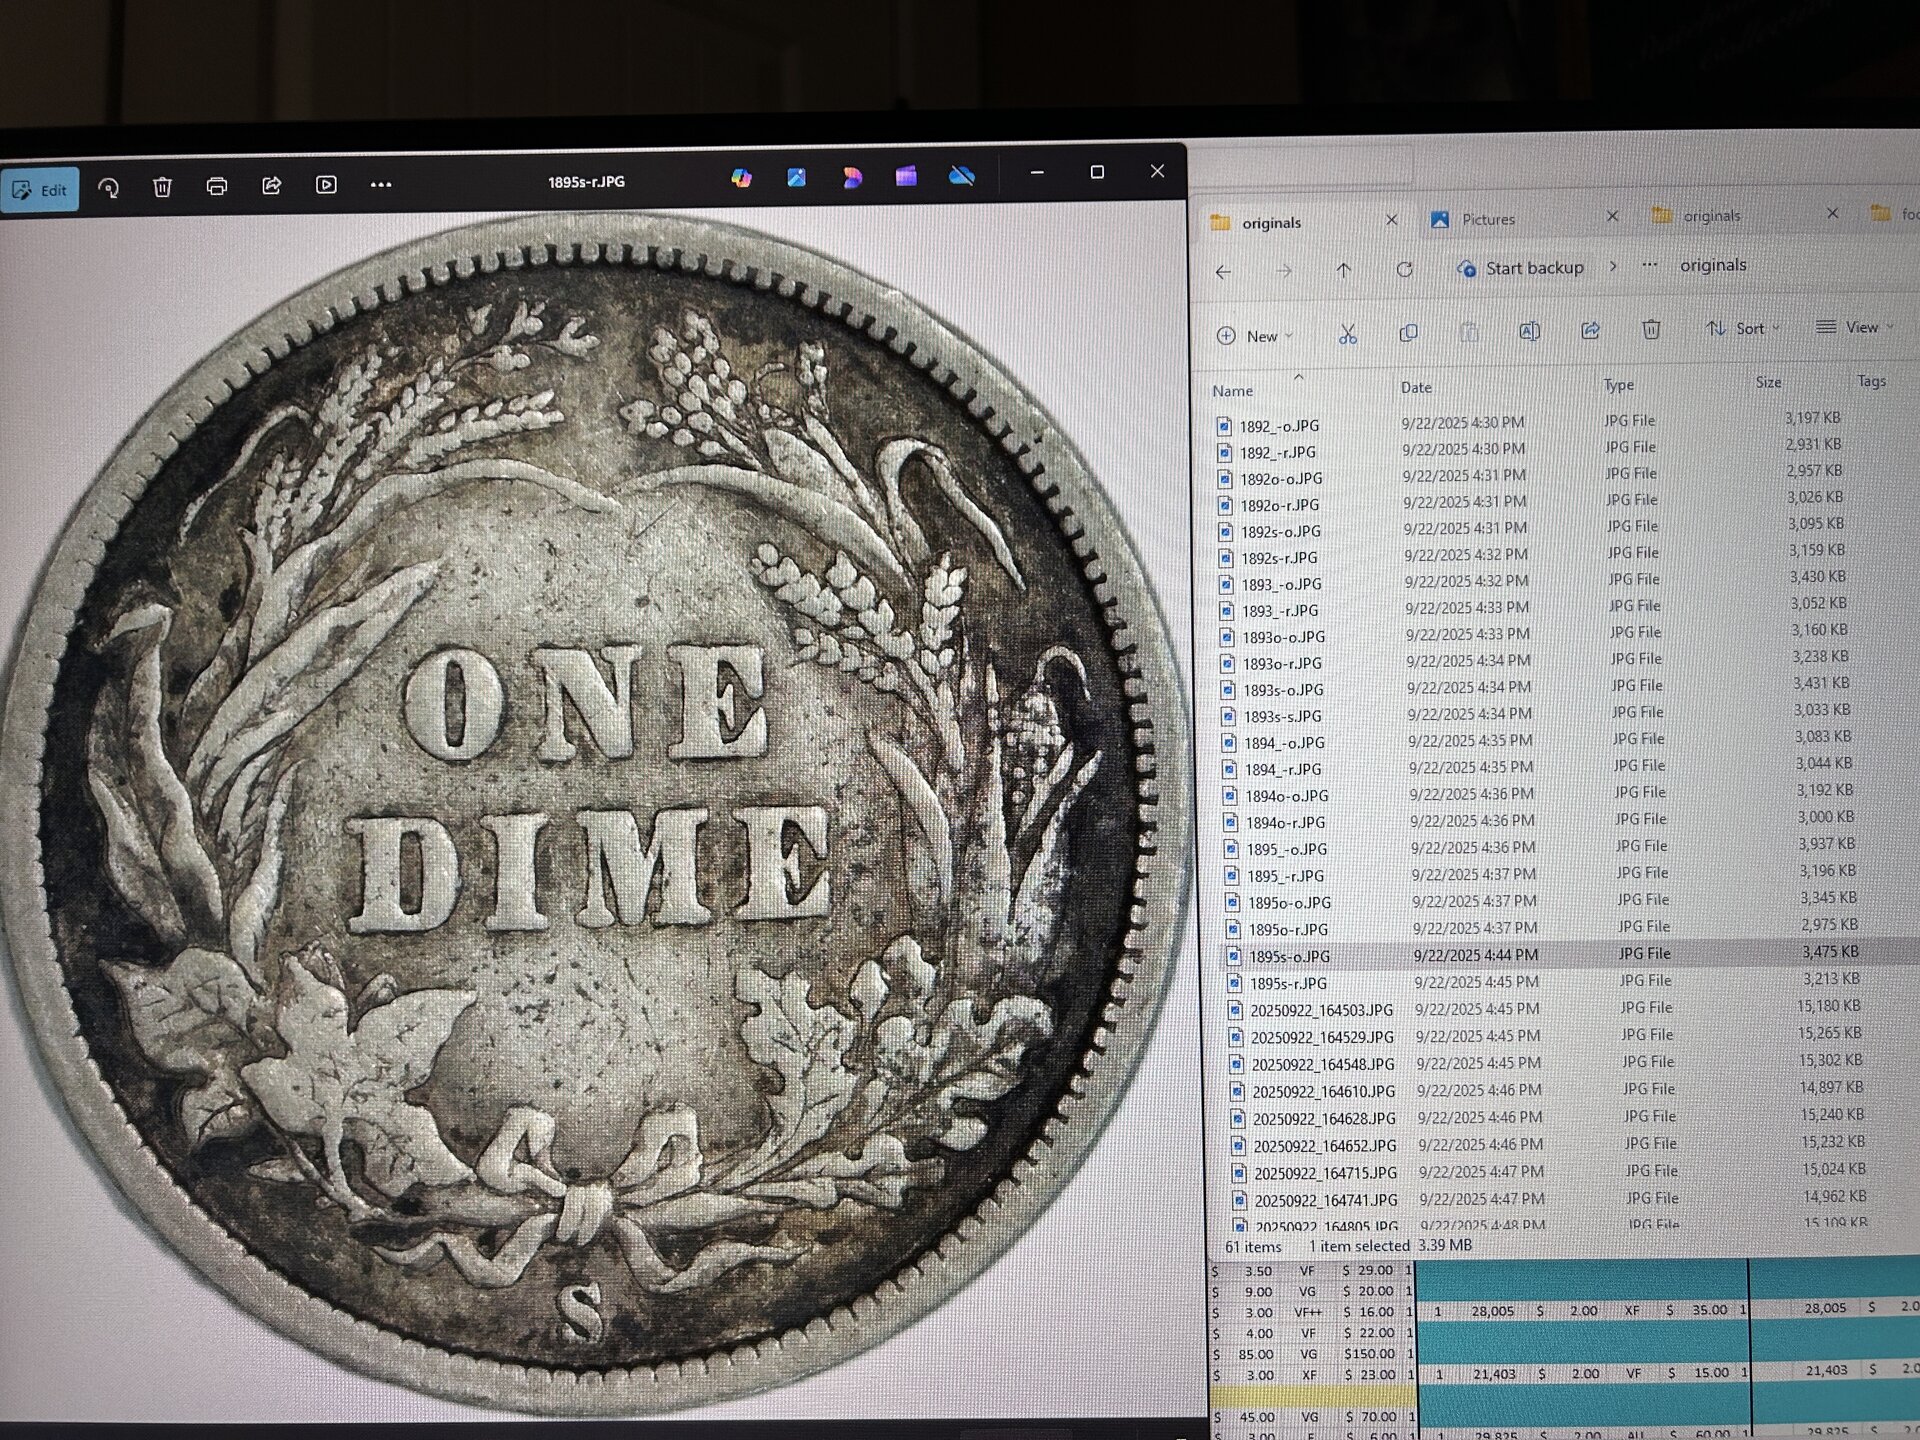Select the file 1895s-r.JPG
This screenshot has width=1920, height=1440.
coord(1288,984)
